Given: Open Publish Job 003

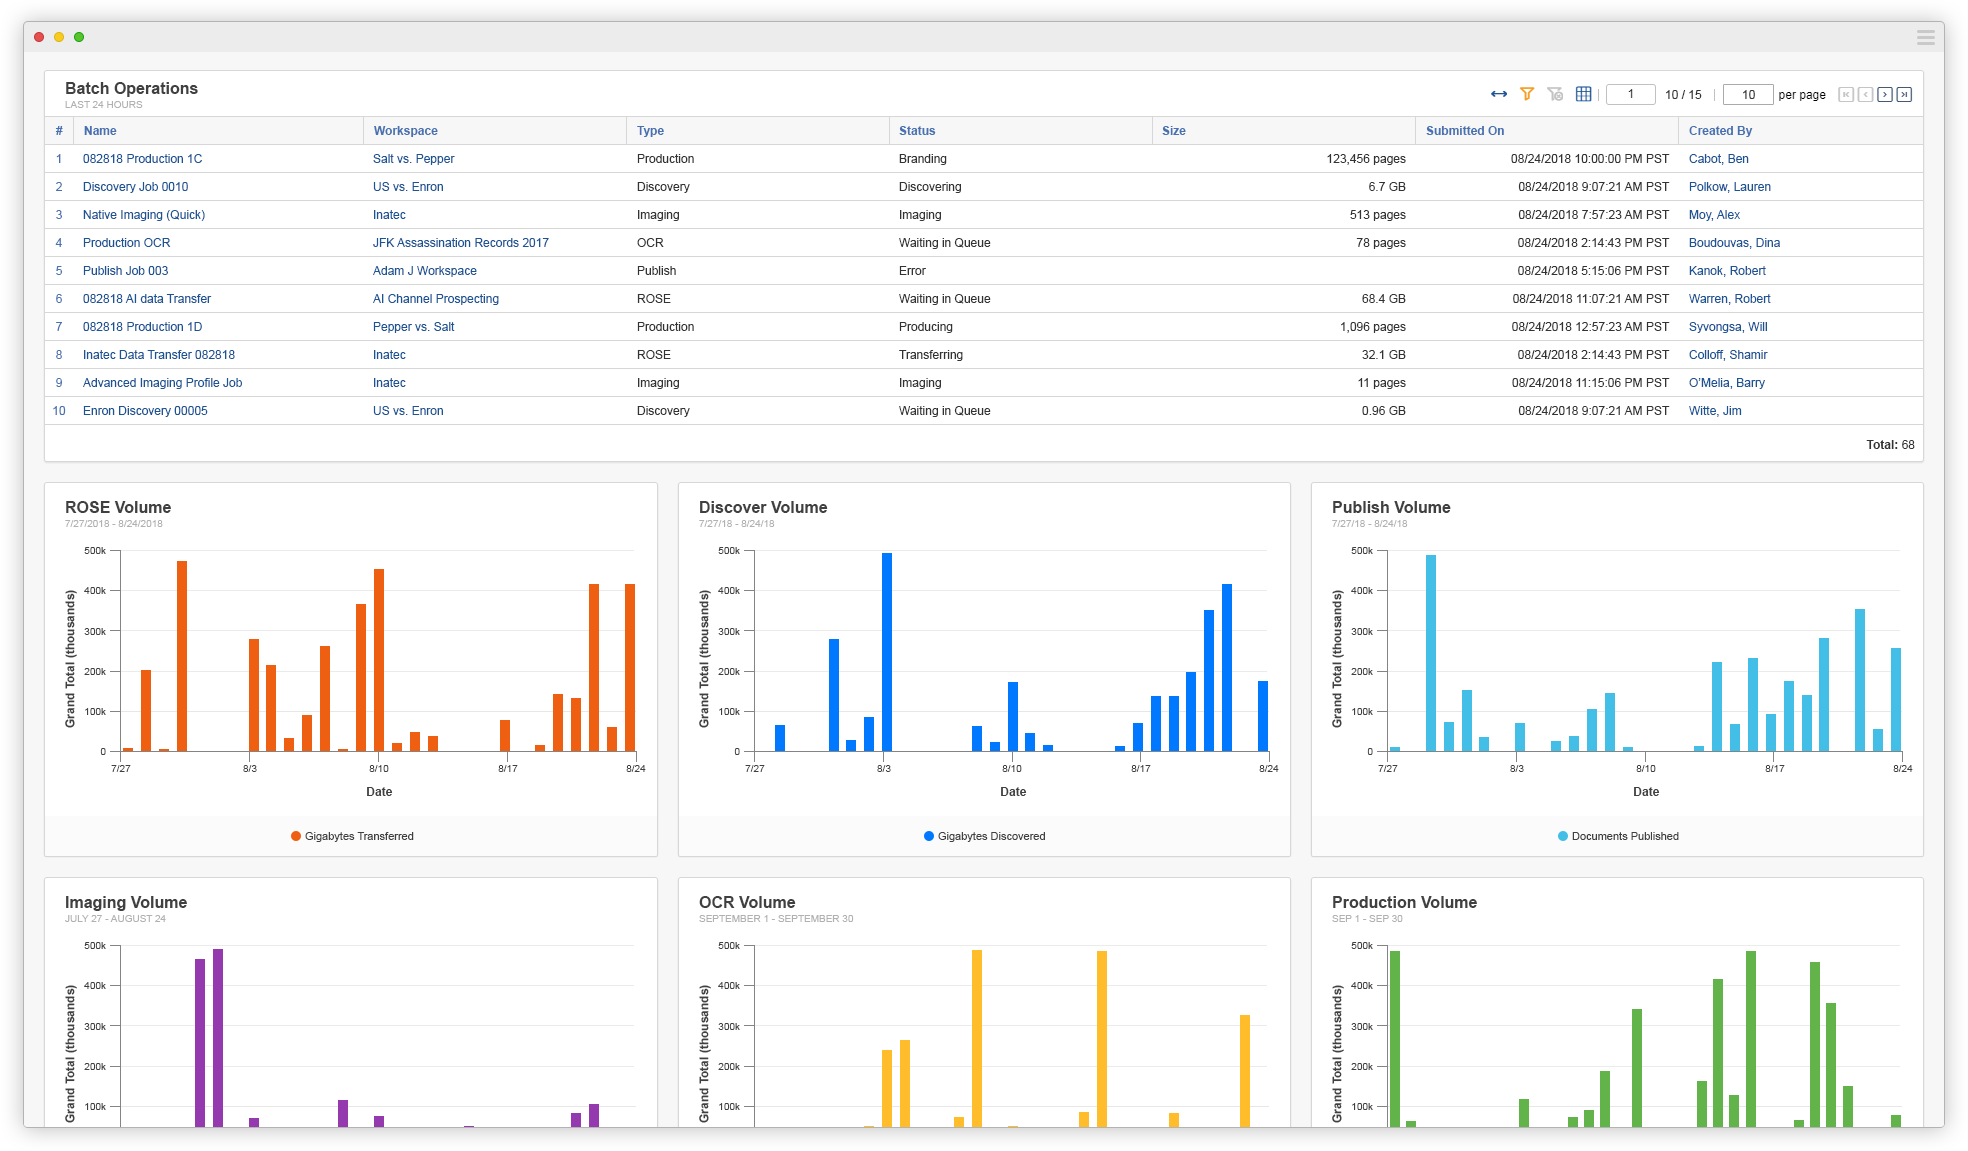Looking at the screenshot, I should [x=125, y=271].
